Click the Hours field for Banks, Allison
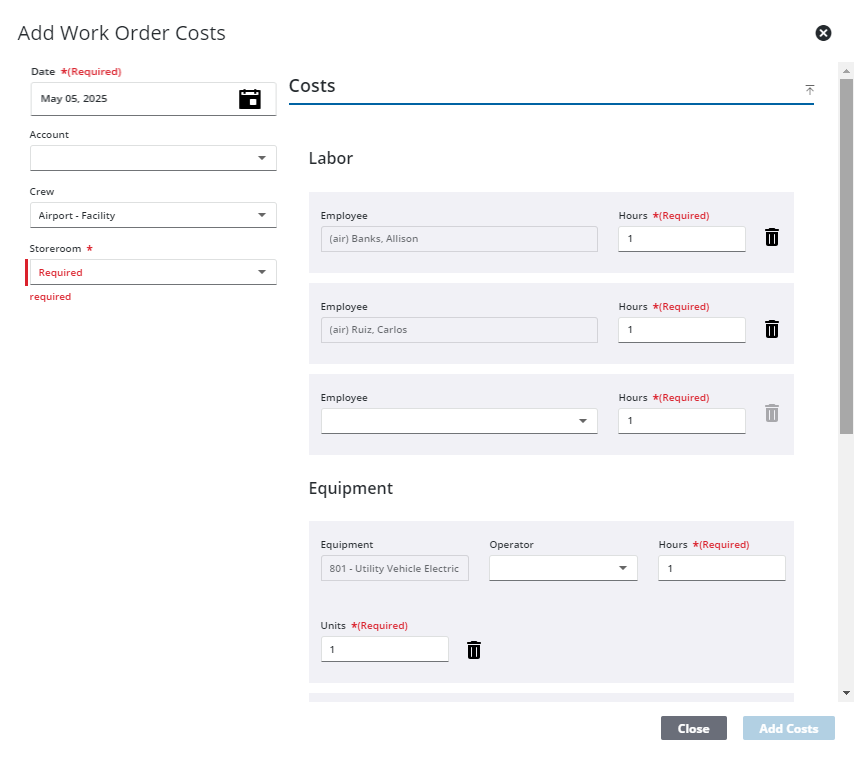The height and width of the screenshot is (764, 854). (x=681, y=239)
